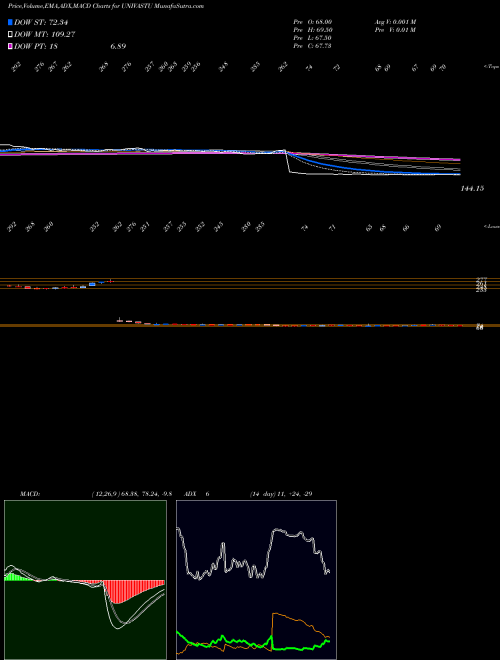Click the 'Pre C: 67.73' close value

[313, 46]
